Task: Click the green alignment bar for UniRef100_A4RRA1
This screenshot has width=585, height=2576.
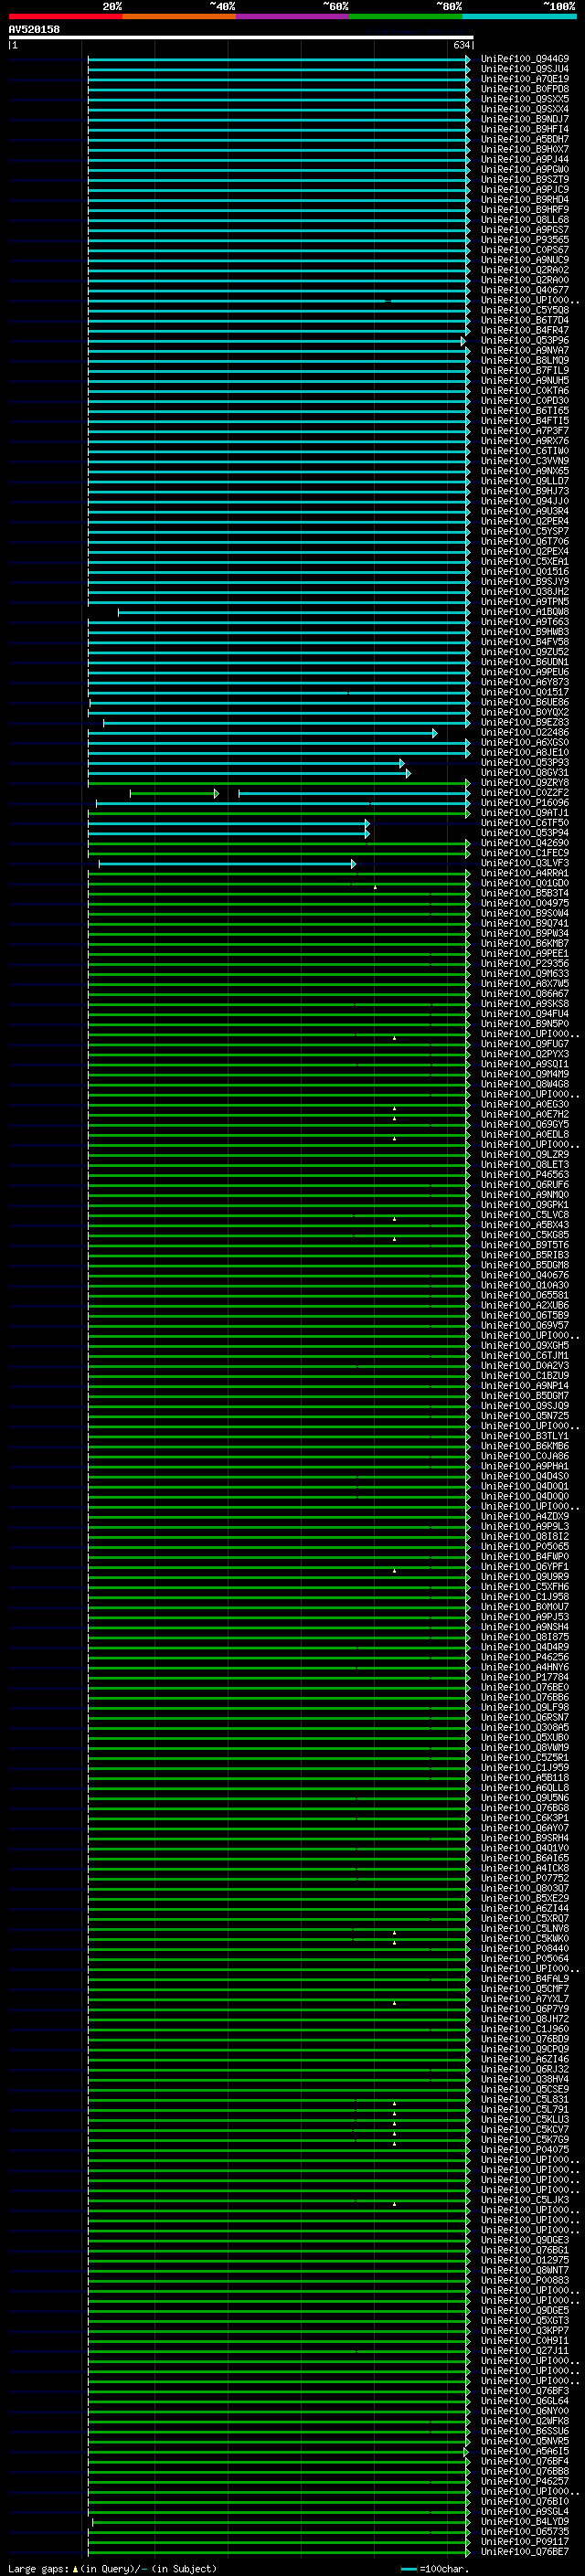Action: [279, 873]
